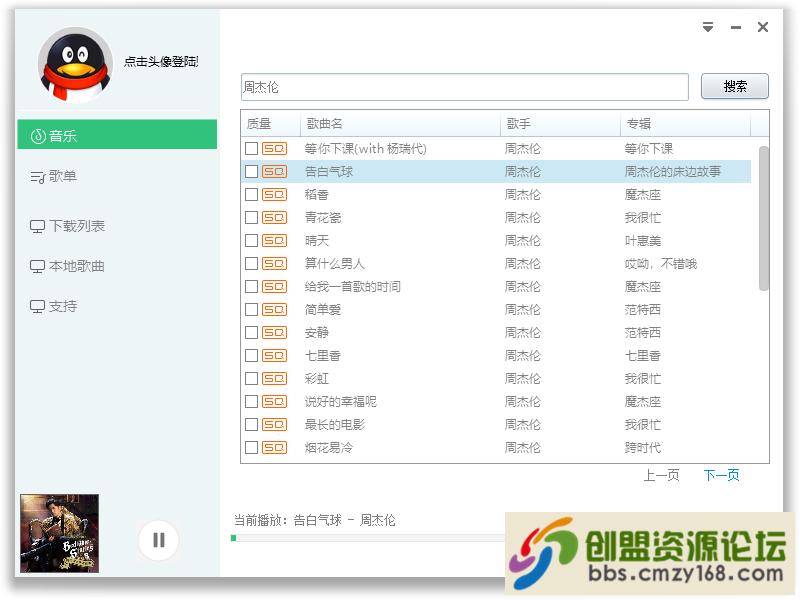Check the box for 简单爱
This screenshot has width=800, height=600.
[252, 309]
